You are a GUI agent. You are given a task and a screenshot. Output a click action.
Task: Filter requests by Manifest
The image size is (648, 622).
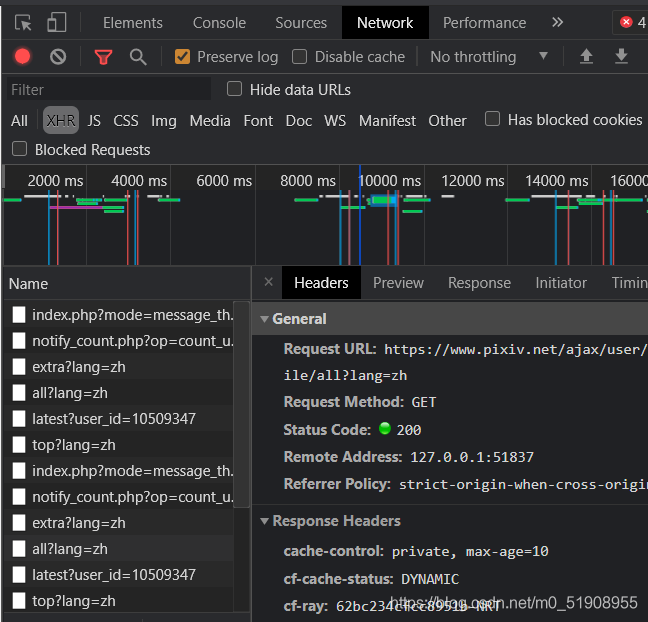click(x=387, y=121)
